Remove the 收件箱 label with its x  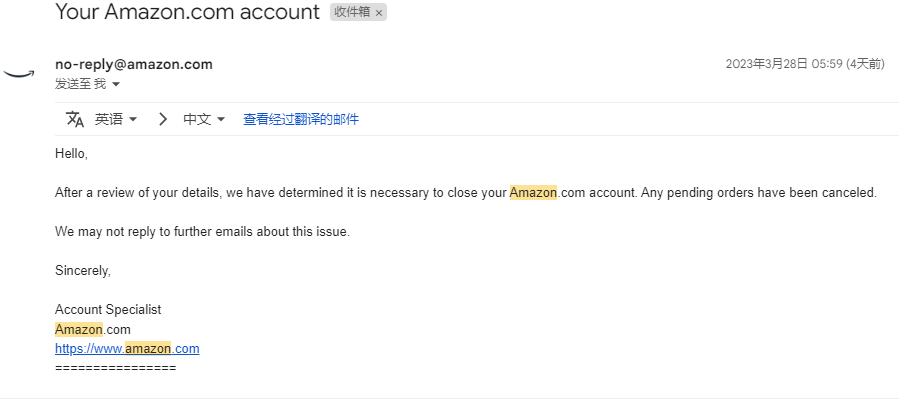coord(378,13)
